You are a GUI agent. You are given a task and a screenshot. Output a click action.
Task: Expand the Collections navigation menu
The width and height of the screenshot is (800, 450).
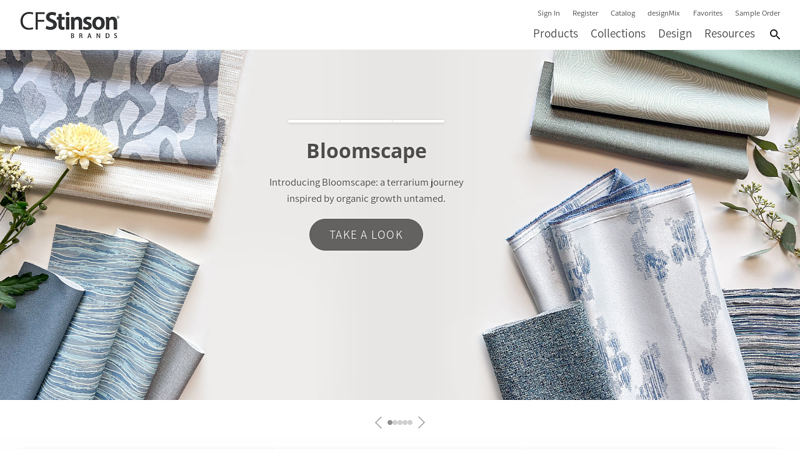618,34
